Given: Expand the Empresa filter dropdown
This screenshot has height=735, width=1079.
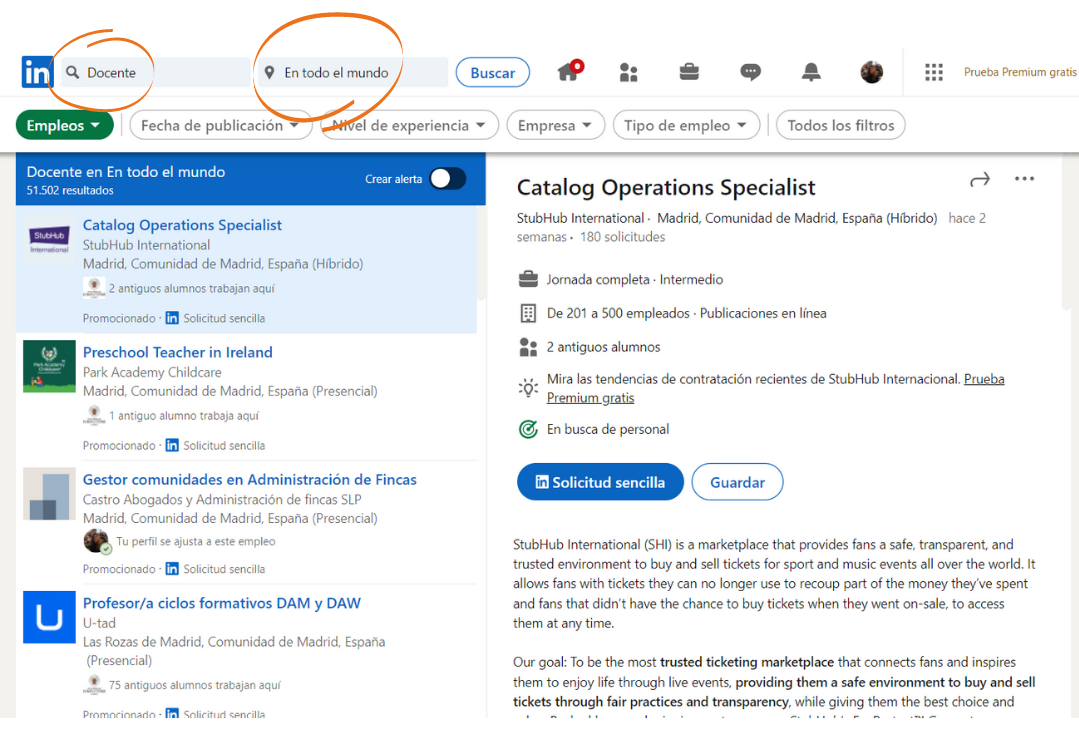Looking at the screenshot, I should (x=555, y=125).
